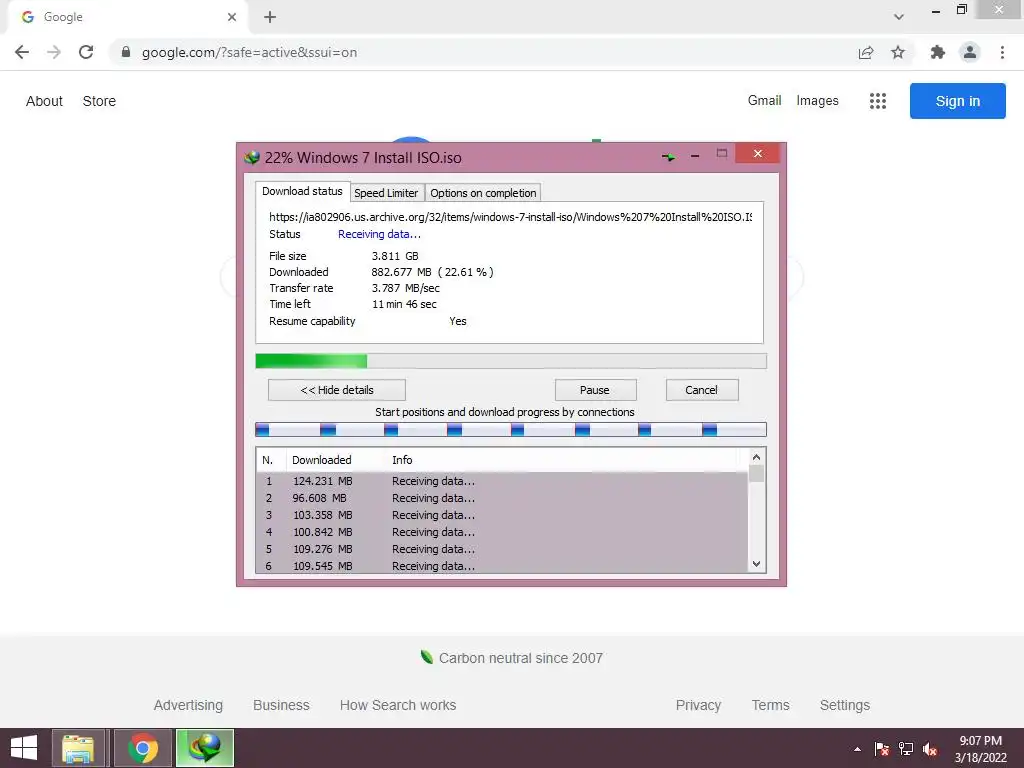Open Google apps grid
The width and height of the screenshot is (1024, 768).
coord(878,101)
